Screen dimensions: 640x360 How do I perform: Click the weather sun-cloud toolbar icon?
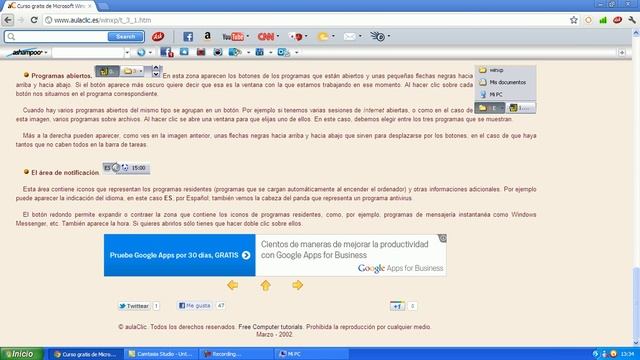(x=323, y=37)
